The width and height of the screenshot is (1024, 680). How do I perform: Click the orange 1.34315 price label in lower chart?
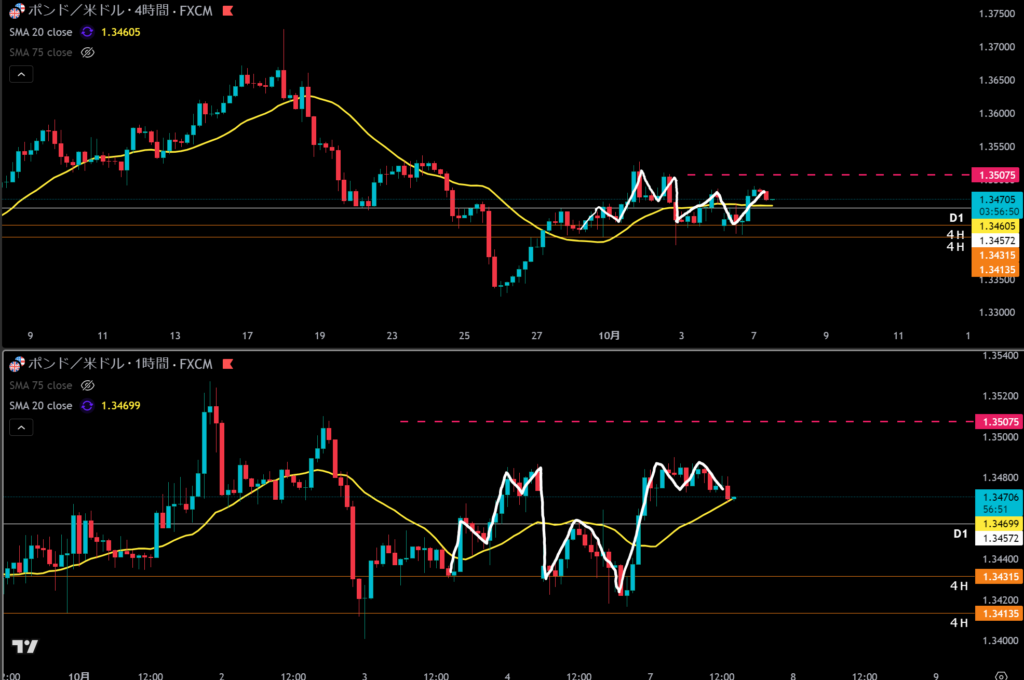tap(996, 577)
